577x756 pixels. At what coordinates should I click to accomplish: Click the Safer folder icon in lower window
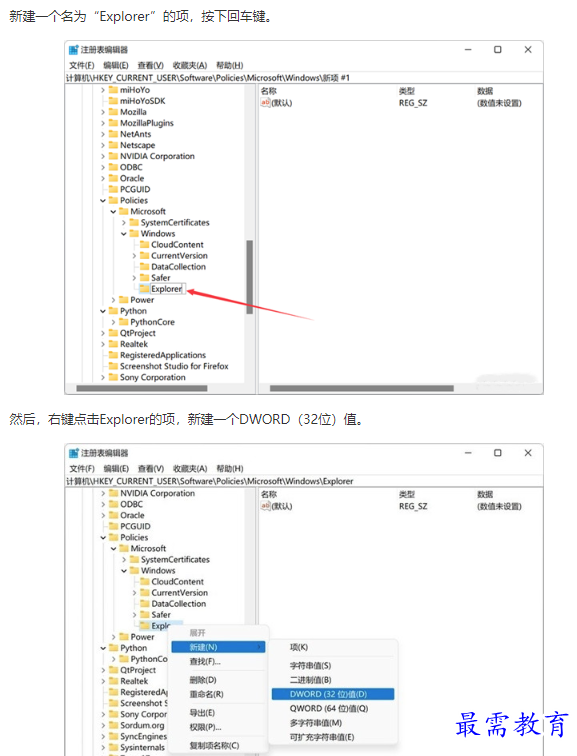[145, 615]
